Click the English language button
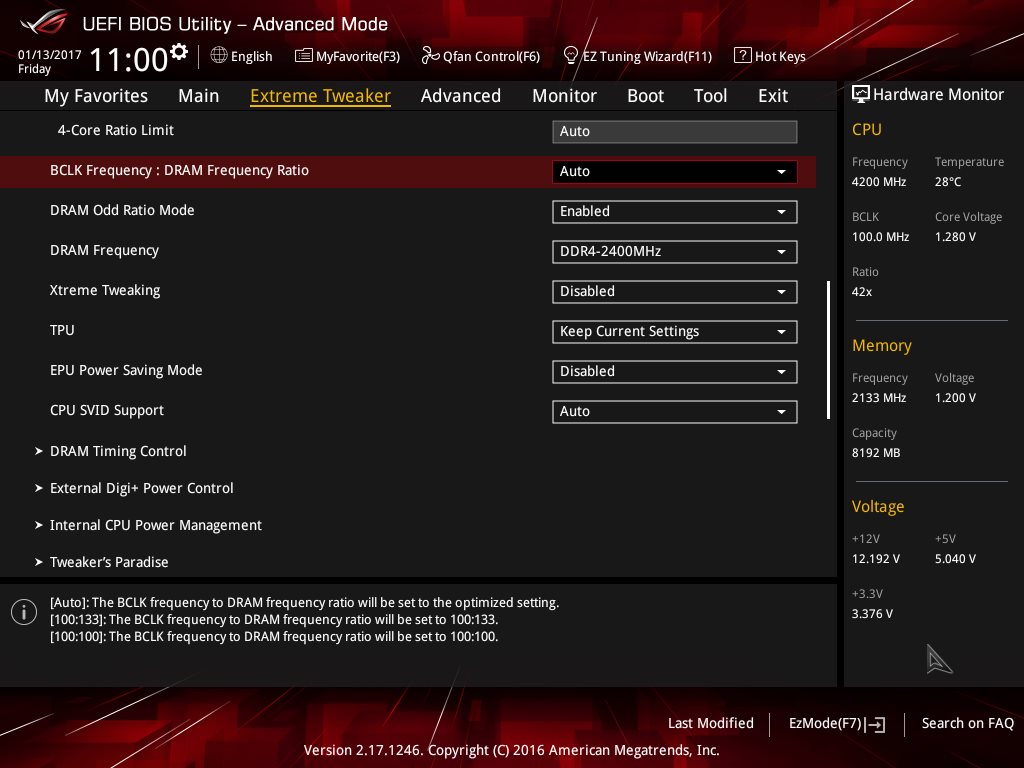This screenshot has height=768, width=1024. click(x=242, y=56)
